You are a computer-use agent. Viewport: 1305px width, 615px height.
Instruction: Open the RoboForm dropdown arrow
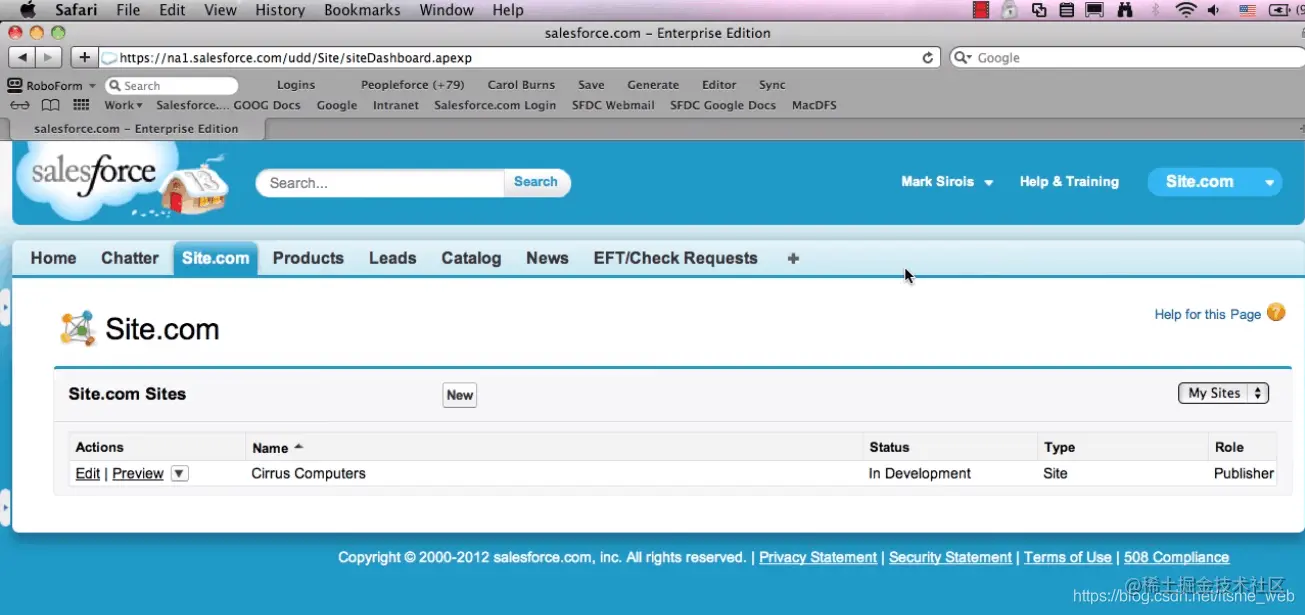92,86
